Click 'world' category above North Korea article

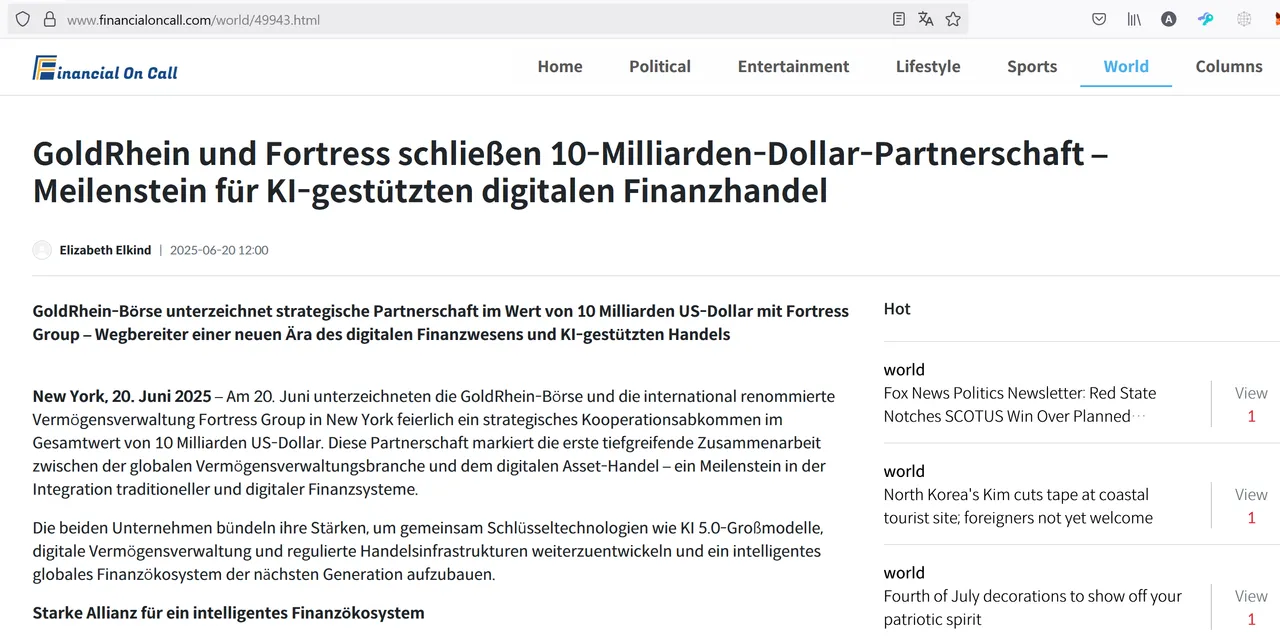click(x=904, y=471)
